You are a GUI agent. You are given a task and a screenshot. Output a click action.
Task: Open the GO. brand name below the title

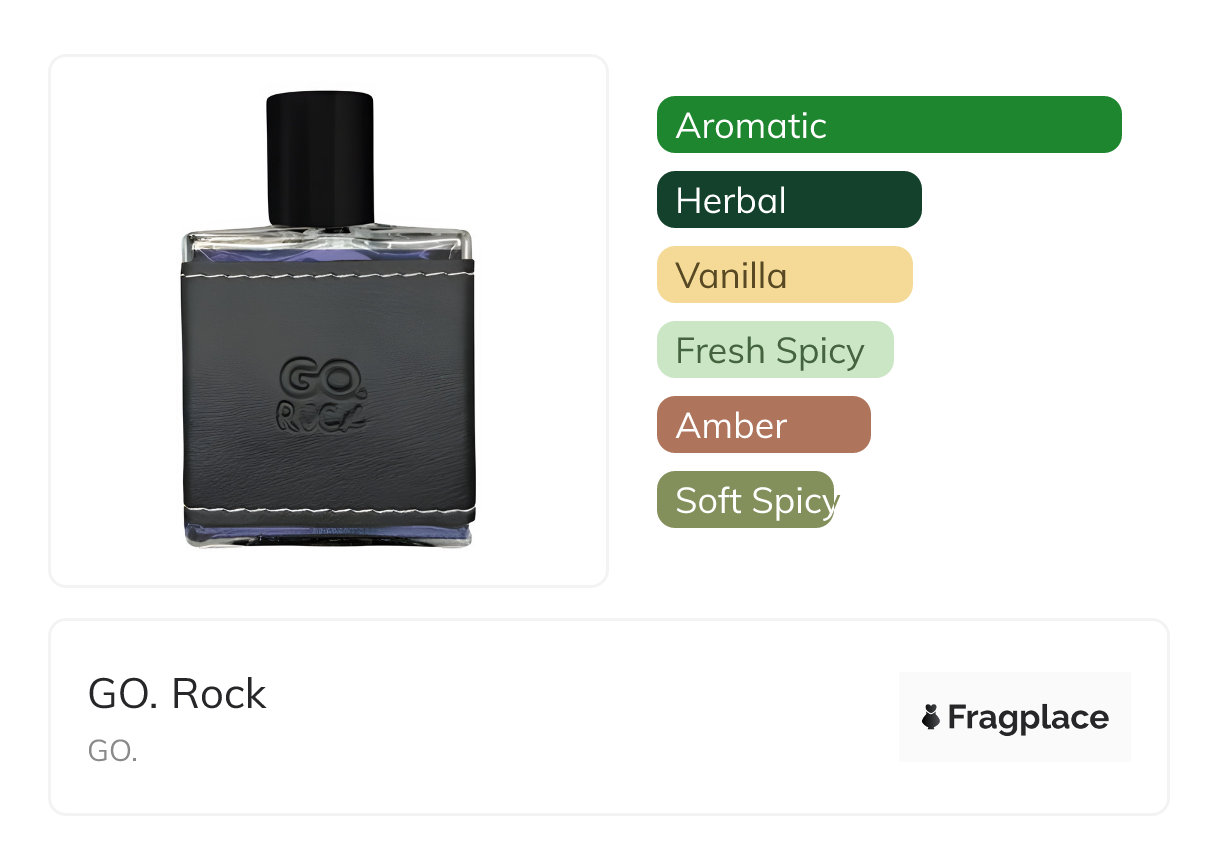coord(112,751)
